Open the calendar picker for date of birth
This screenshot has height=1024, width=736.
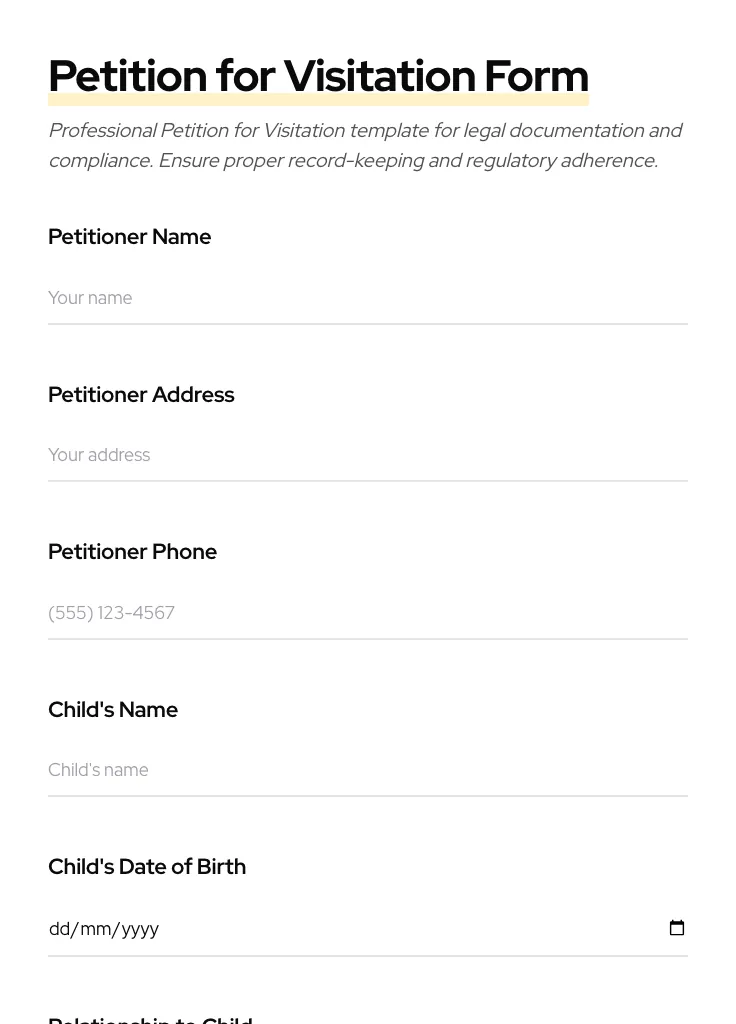[x=677, y=928]
